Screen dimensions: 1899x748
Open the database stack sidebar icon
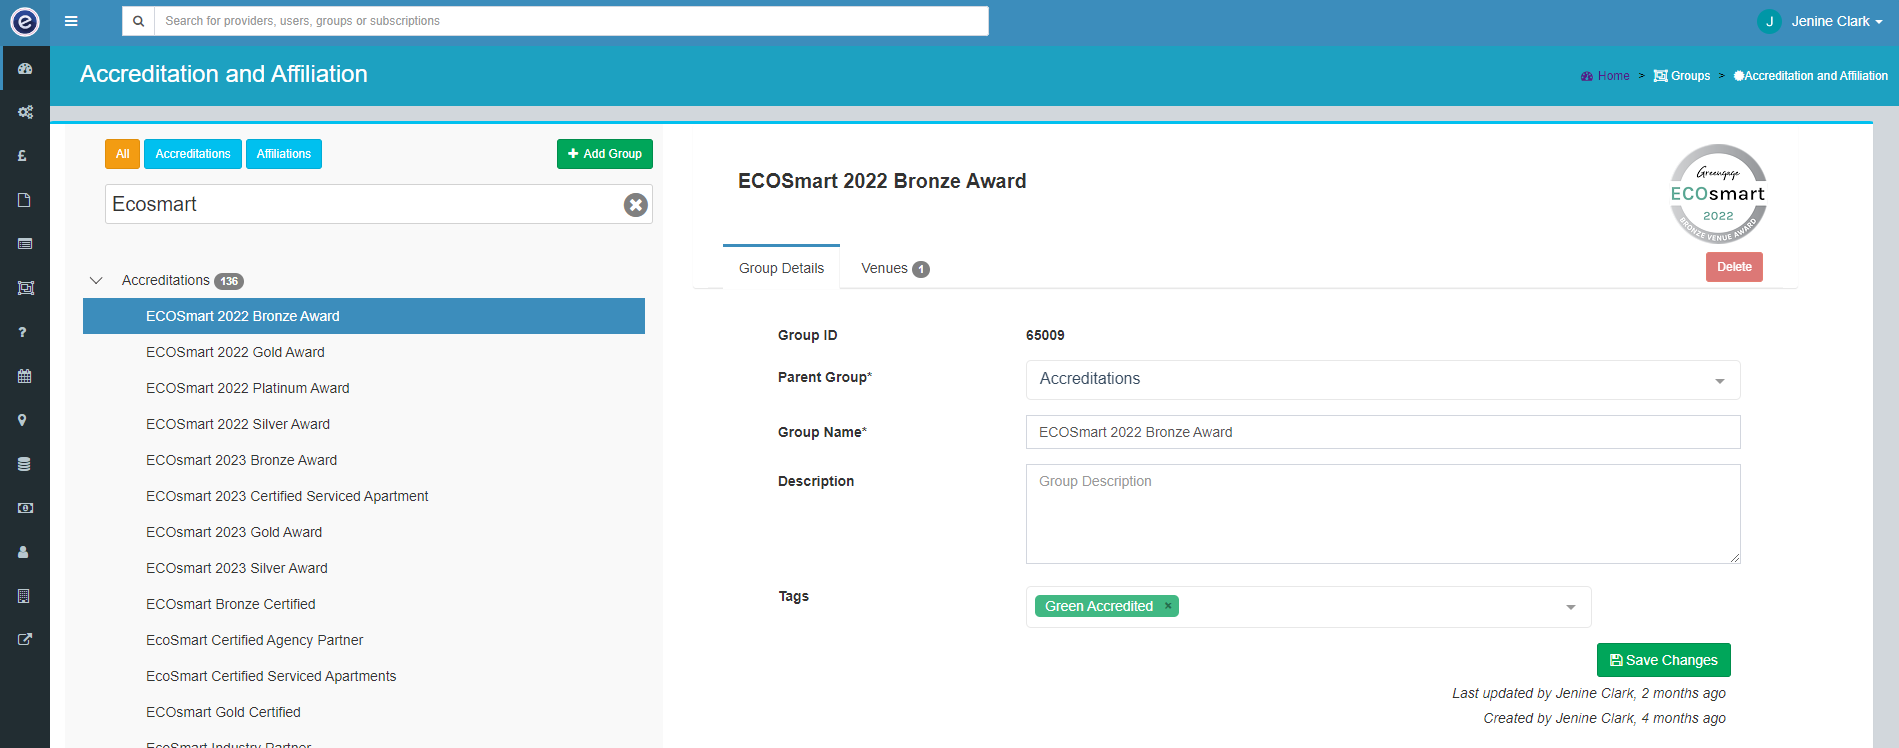[x=24, y=464]
